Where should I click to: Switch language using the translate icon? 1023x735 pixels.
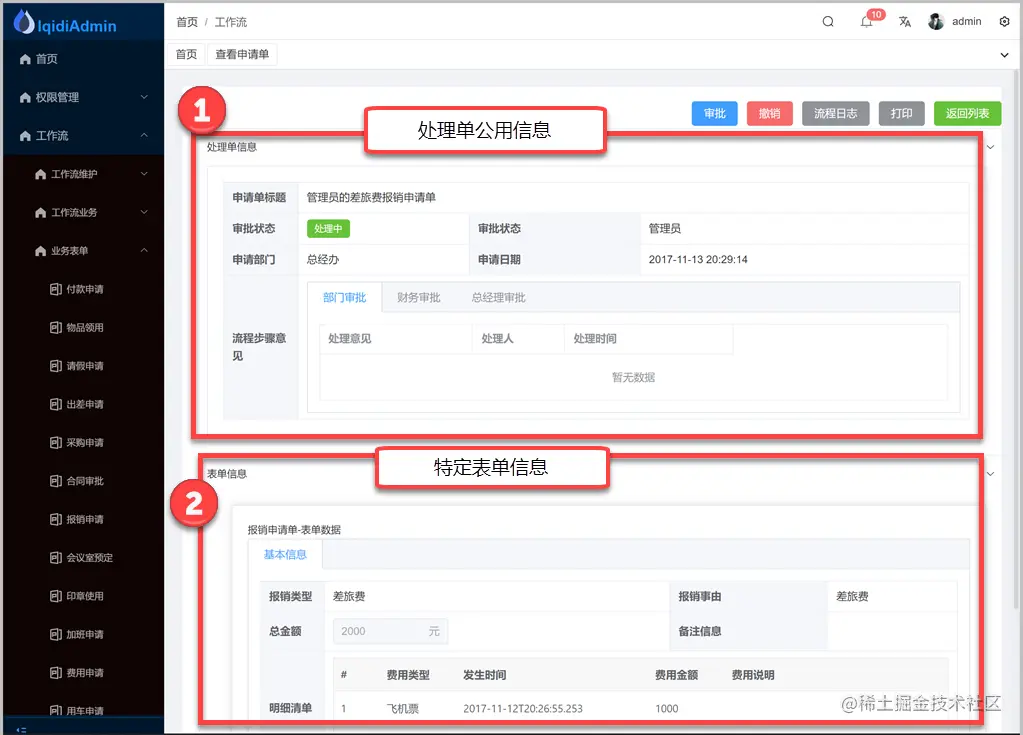click(904, 22)
